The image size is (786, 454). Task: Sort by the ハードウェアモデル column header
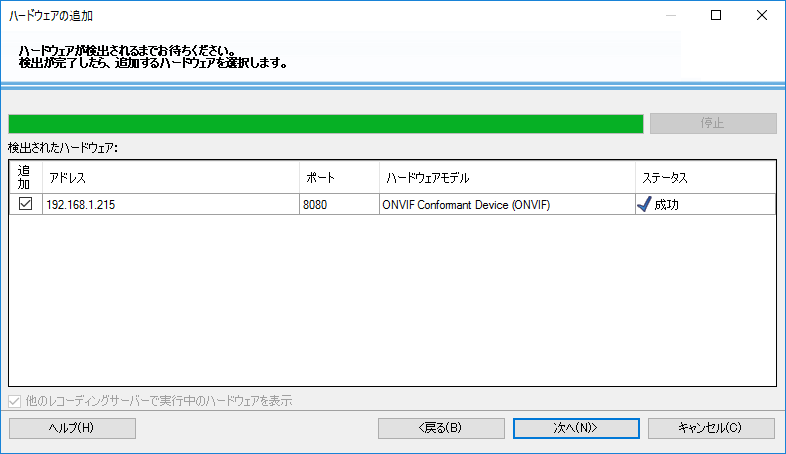[x=507, y=177]
